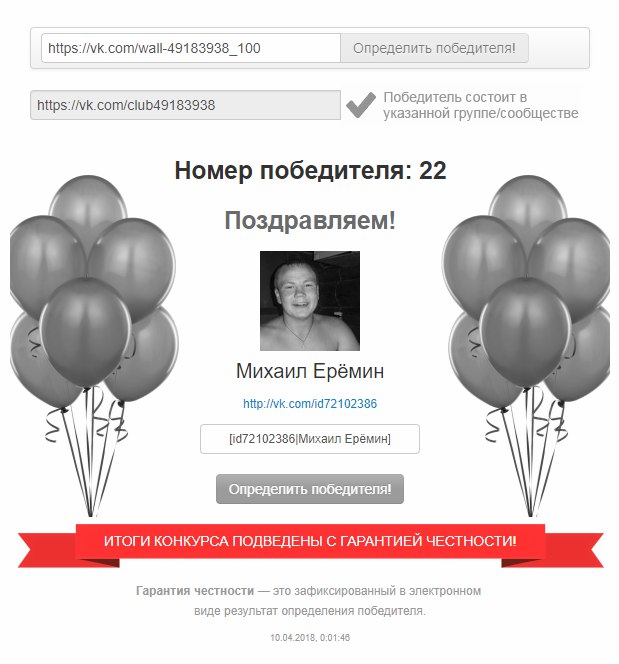This screenshot has width=619, height=664.
Task: Select the [id72102386|Михаил Ерёмин] mention field
Action: tap(310, 439)
